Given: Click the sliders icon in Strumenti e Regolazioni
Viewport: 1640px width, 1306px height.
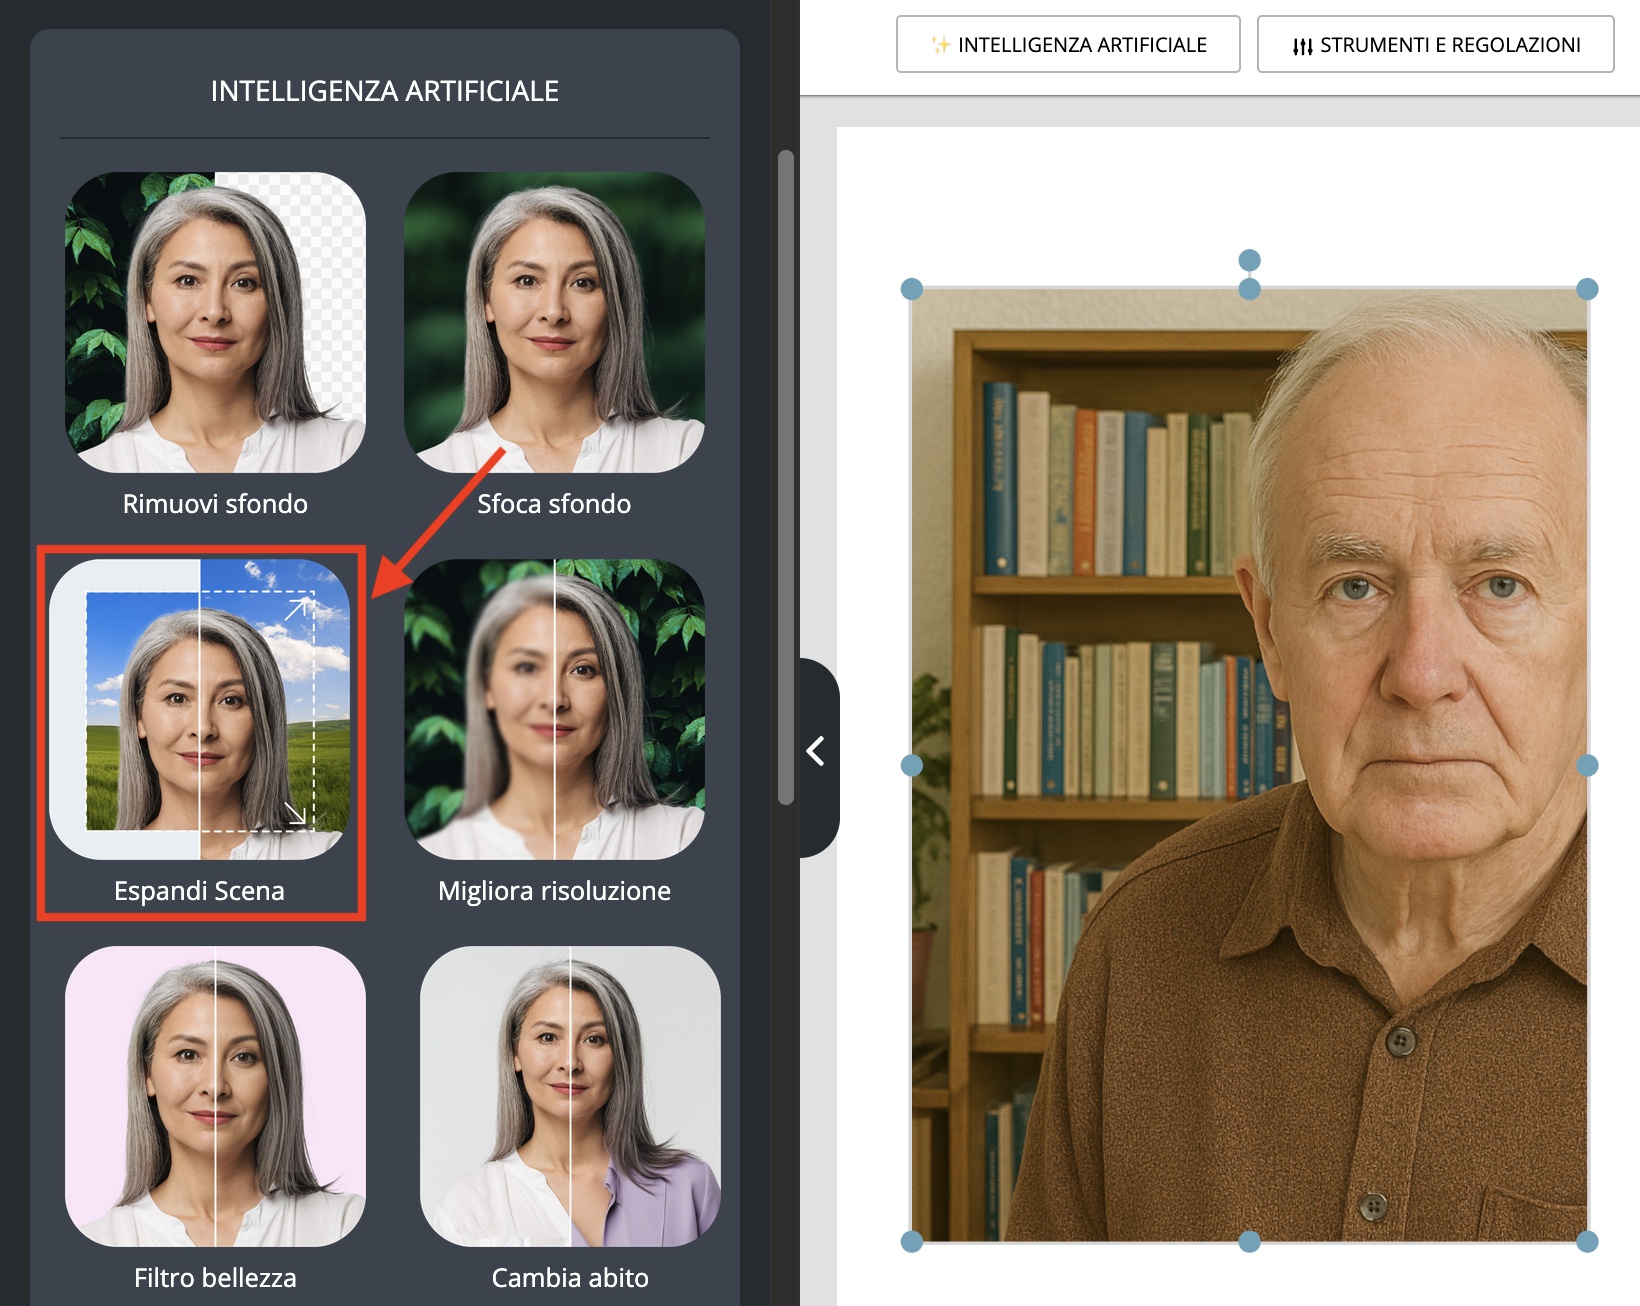Looking at the screenshot, I should tap(1302, 46).
